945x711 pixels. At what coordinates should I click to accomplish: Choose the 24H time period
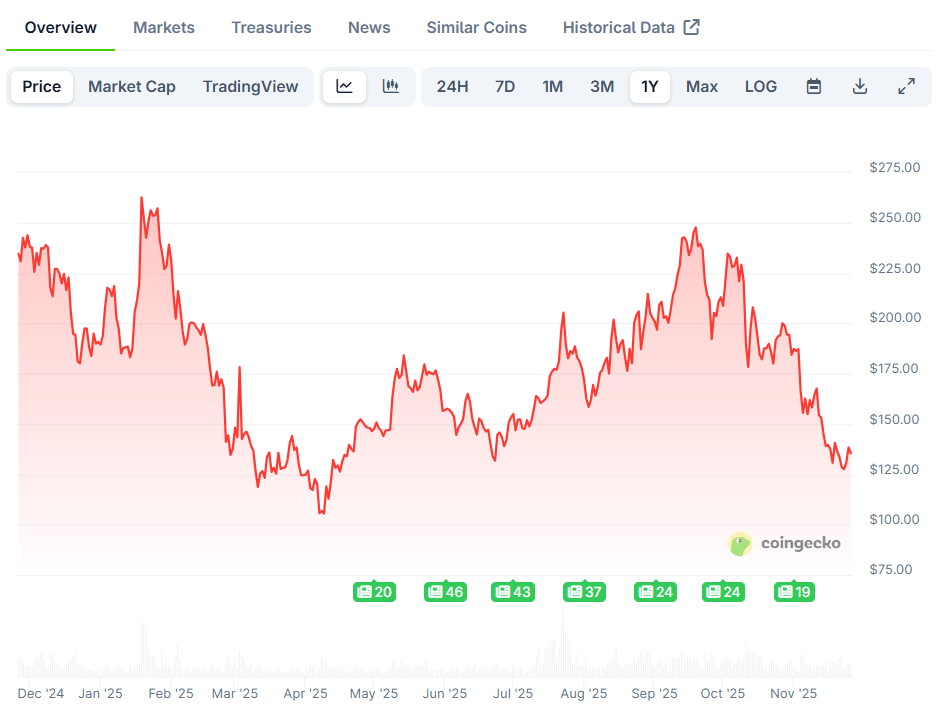point(453,87)
